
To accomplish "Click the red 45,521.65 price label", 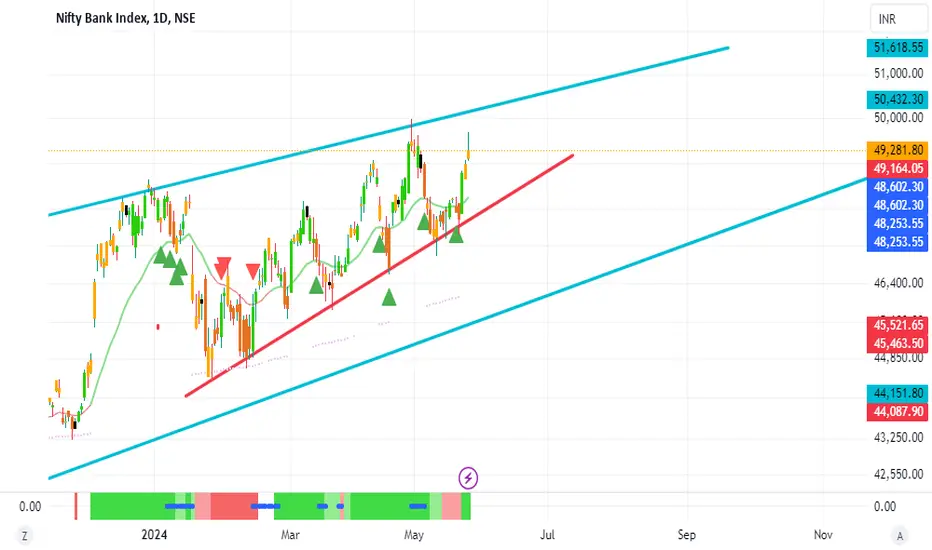I will (898, 325).
